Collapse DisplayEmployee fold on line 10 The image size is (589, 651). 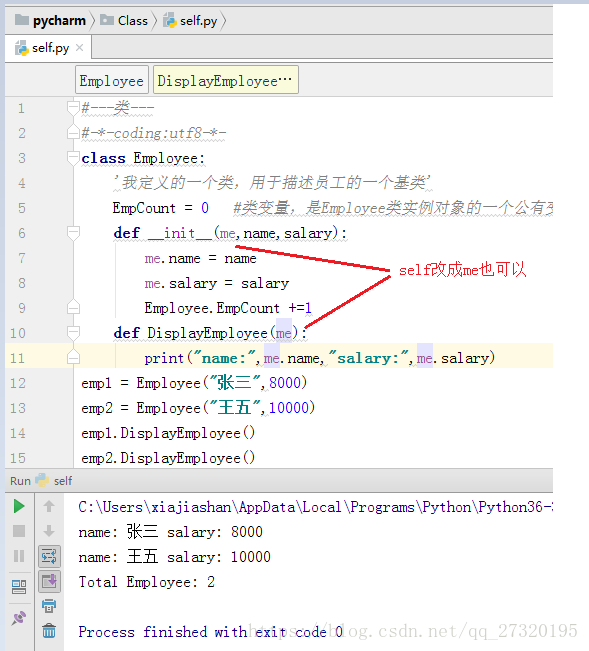pos(73,333)
